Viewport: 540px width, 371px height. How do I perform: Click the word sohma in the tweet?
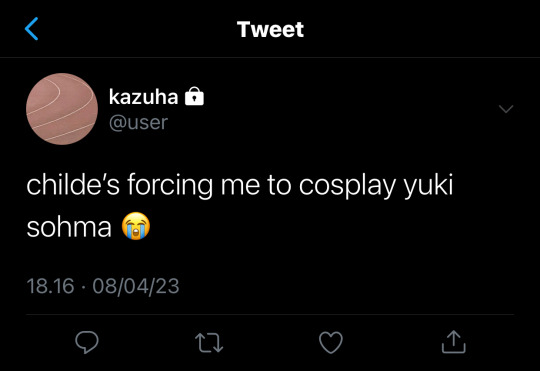click(69, 227)
